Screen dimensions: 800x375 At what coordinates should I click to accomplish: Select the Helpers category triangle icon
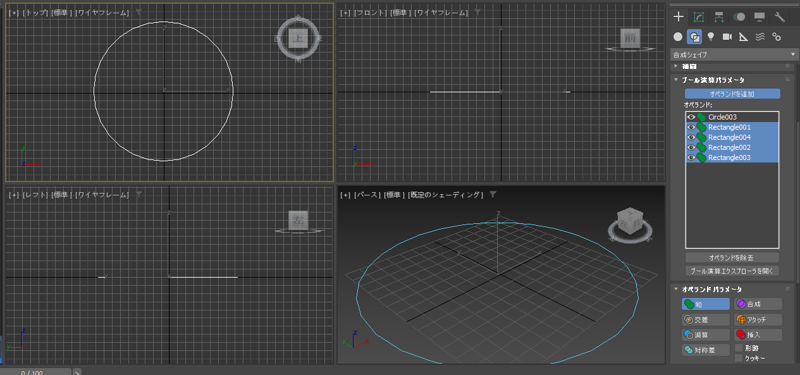(743, 37)
